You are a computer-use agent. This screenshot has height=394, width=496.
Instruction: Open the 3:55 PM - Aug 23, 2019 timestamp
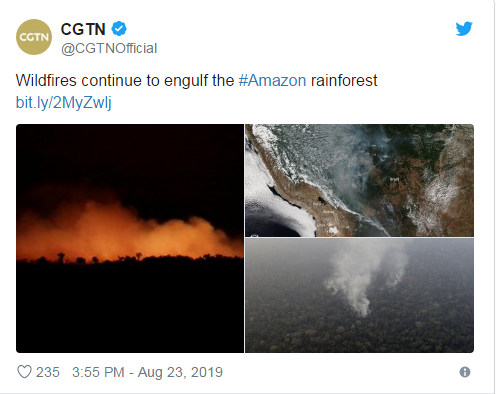tap(147, 372)
